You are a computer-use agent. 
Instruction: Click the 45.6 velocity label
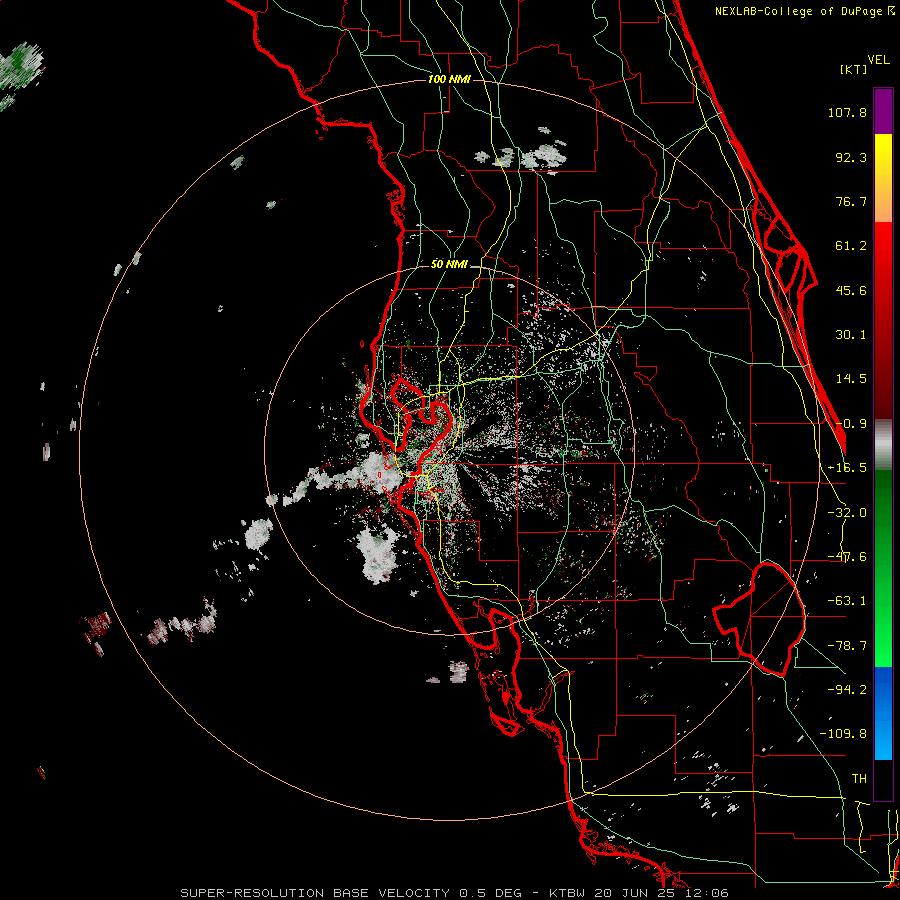851,290
